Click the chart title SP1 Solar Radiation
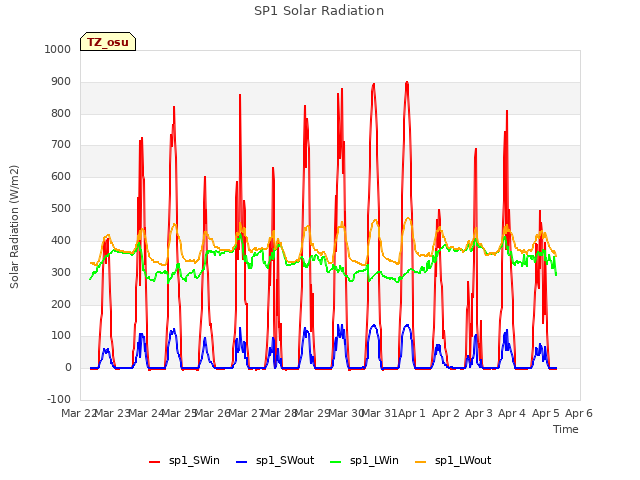Image resolution: width=640 pixels, height=480 pixels. pyautogui.click(x=319, y=11)
